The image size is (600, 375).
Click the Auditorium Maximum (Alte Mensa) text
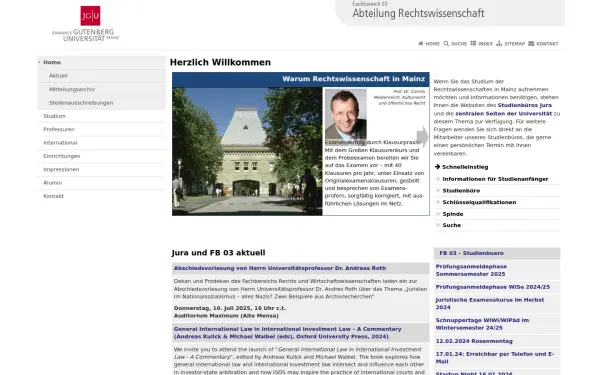[226, 316]
